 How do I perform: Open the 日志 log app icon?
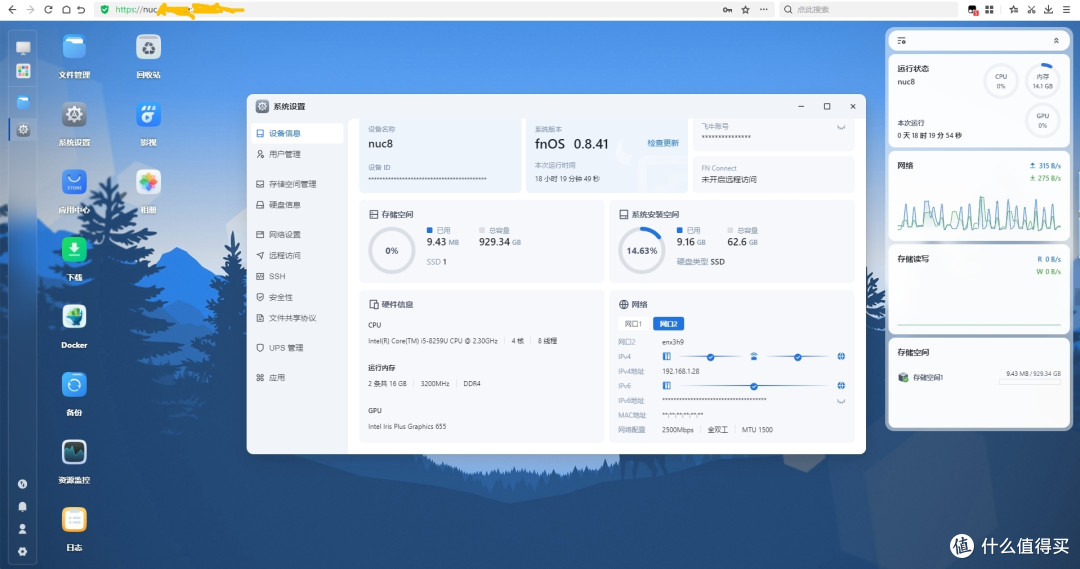74,520
